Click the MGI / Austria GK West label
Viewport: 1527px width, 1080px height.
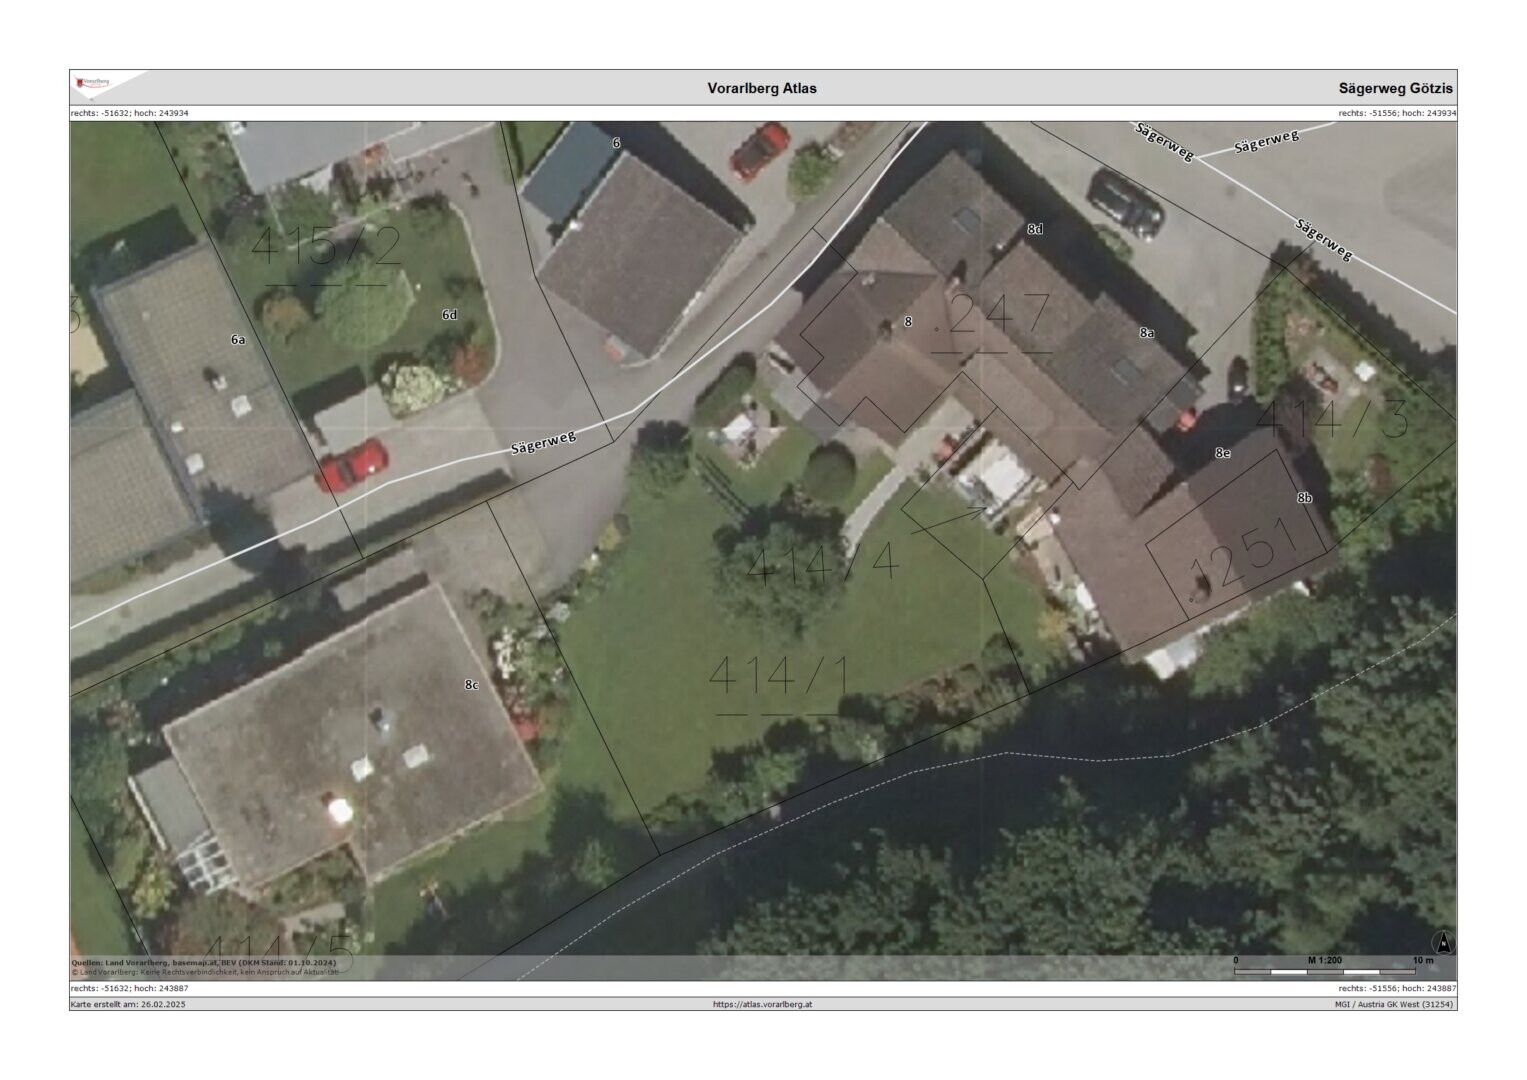click(1392, 1004)
